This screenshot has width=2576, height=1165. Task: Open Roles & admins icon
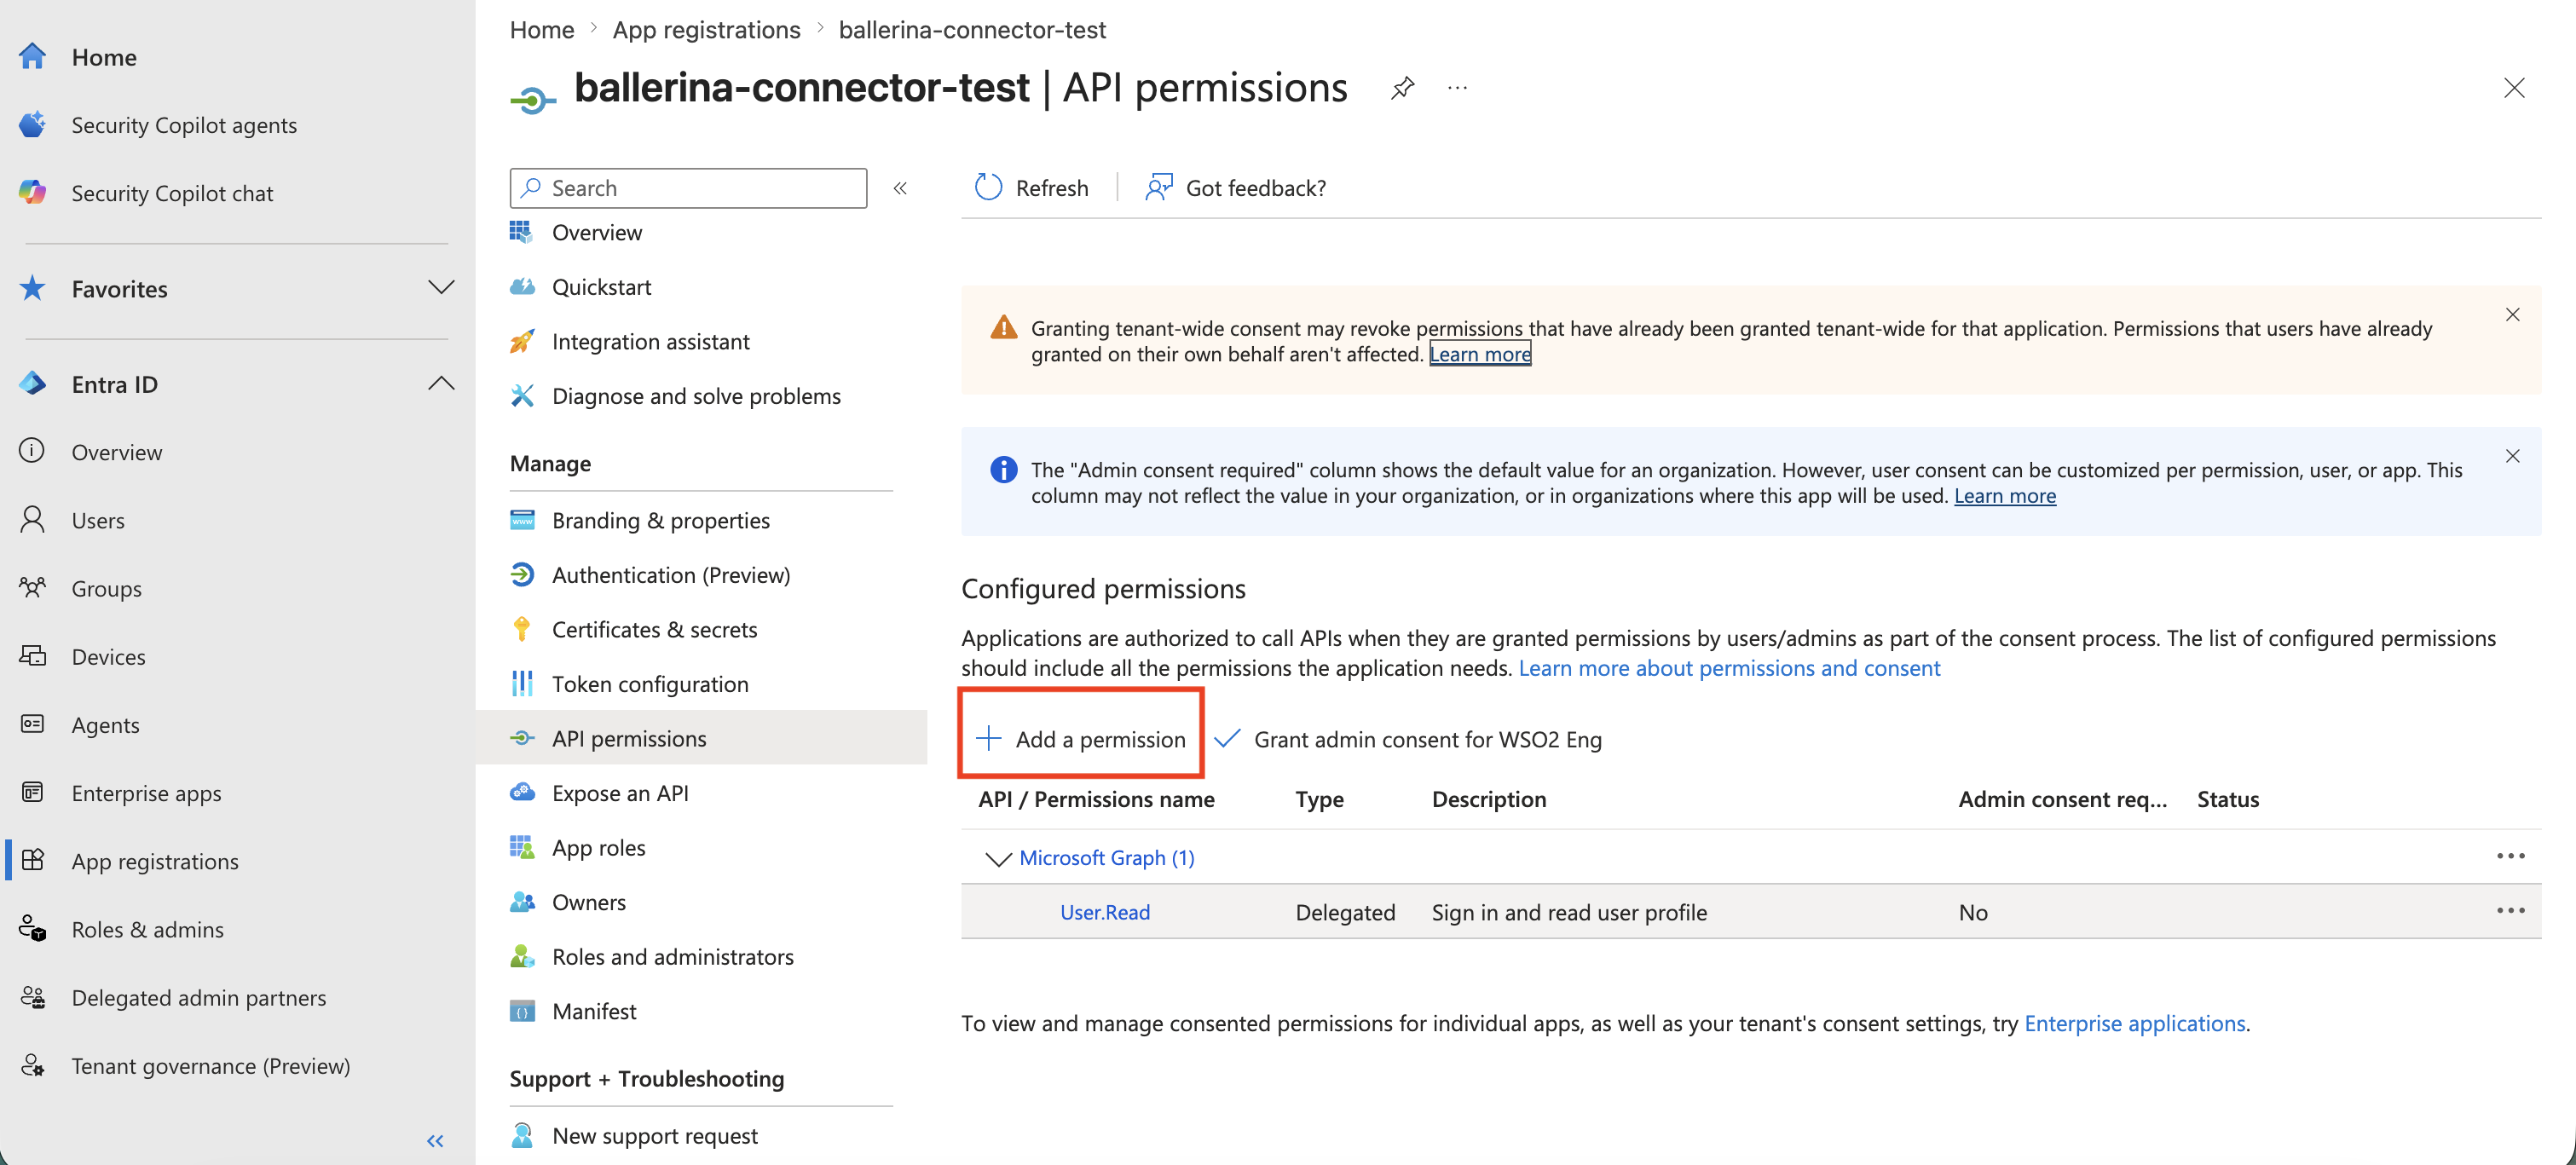click(32, 929)
